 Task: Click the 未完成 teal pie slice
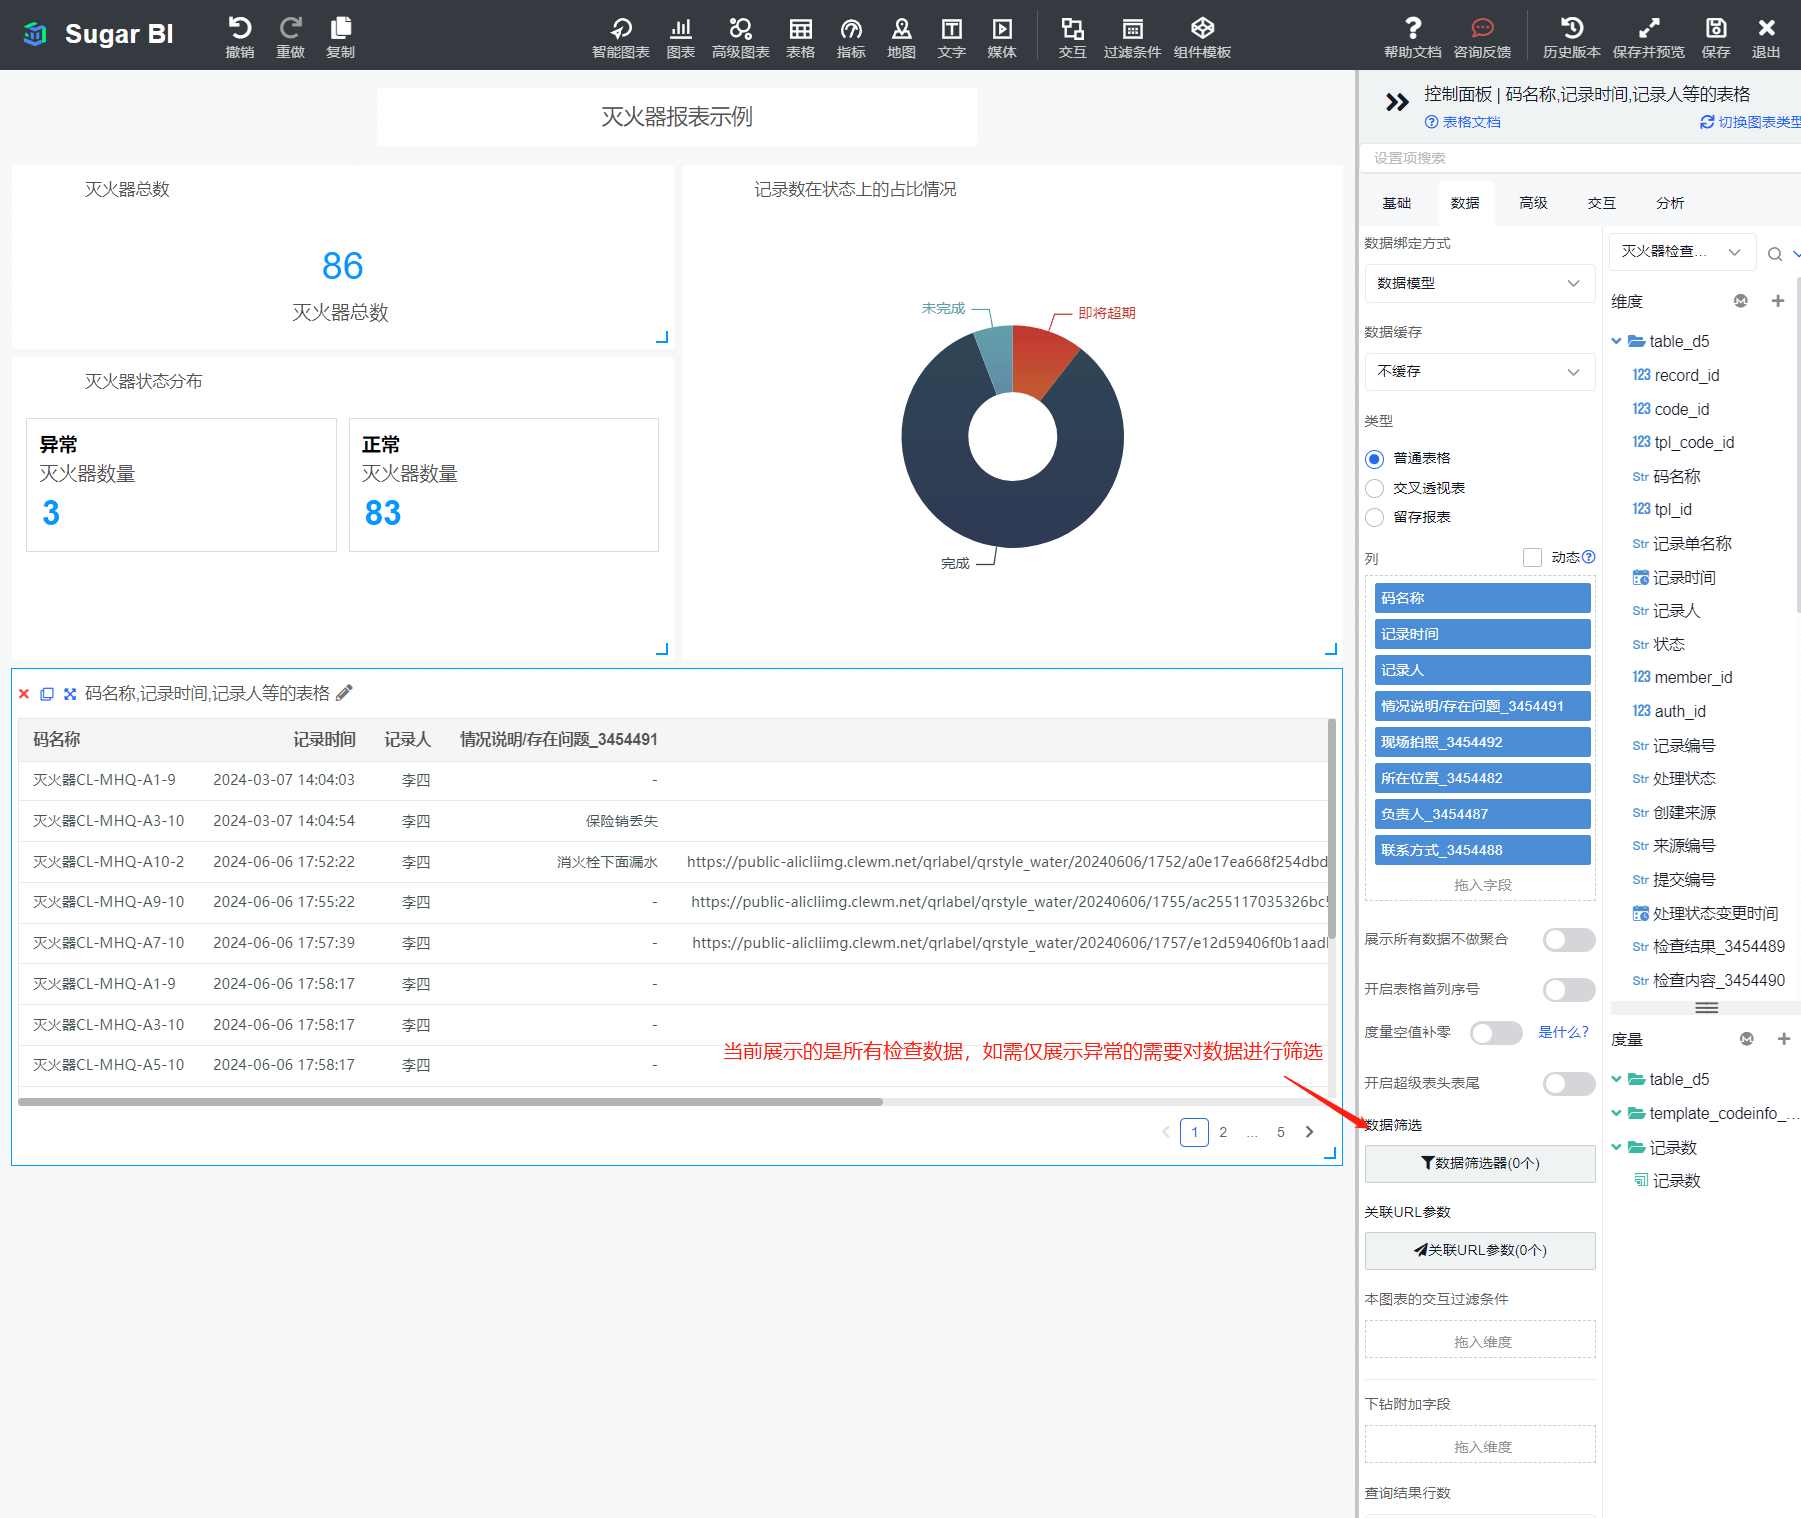tap(996, 358)
